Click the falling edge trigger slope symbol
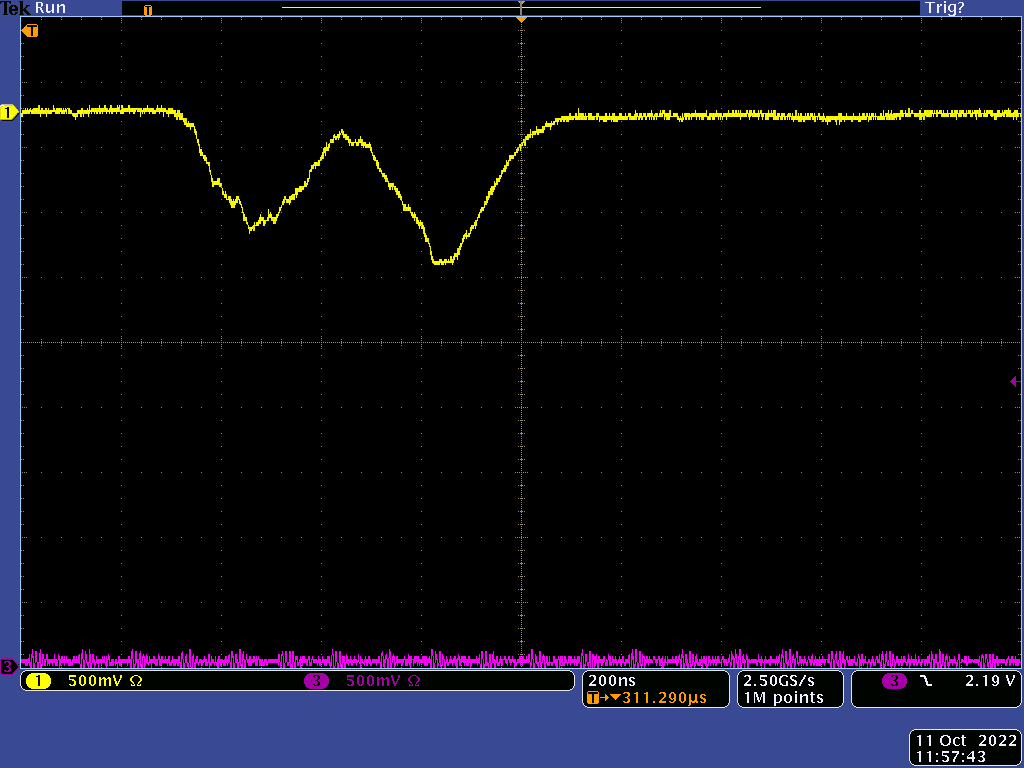This screenshot has height=768, width=1024. pyautogui.click(x=926, y=680)
